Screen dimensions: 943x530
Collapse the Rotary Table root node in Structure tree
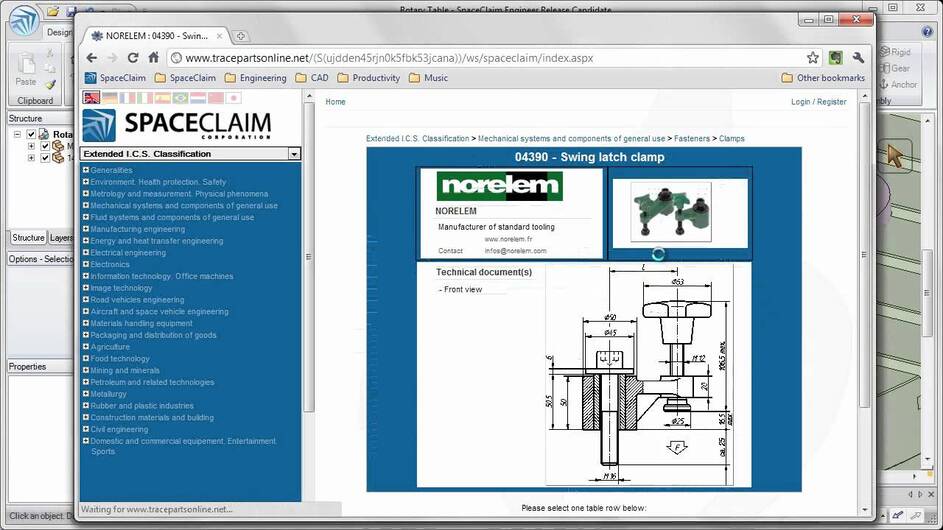click(x=17, y=134)
